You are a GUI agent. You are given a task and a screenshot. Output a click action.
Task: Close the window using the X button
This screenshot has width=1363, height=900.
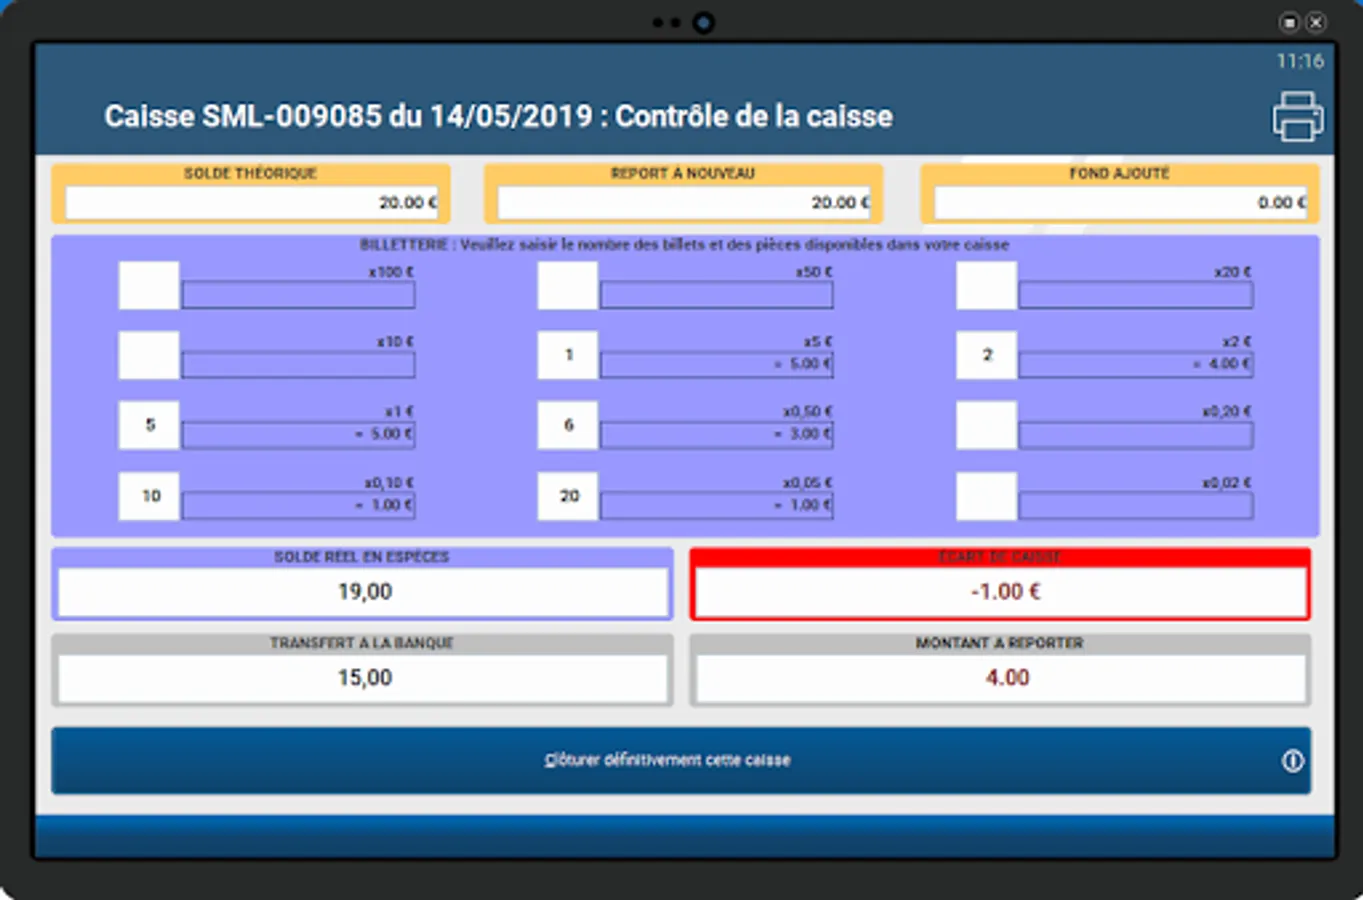click(x=1316, y=22)
